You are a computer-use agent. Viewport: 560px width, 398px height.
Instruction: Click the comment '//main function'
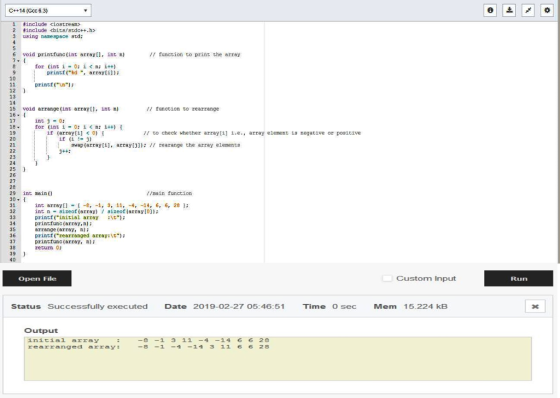169,193
